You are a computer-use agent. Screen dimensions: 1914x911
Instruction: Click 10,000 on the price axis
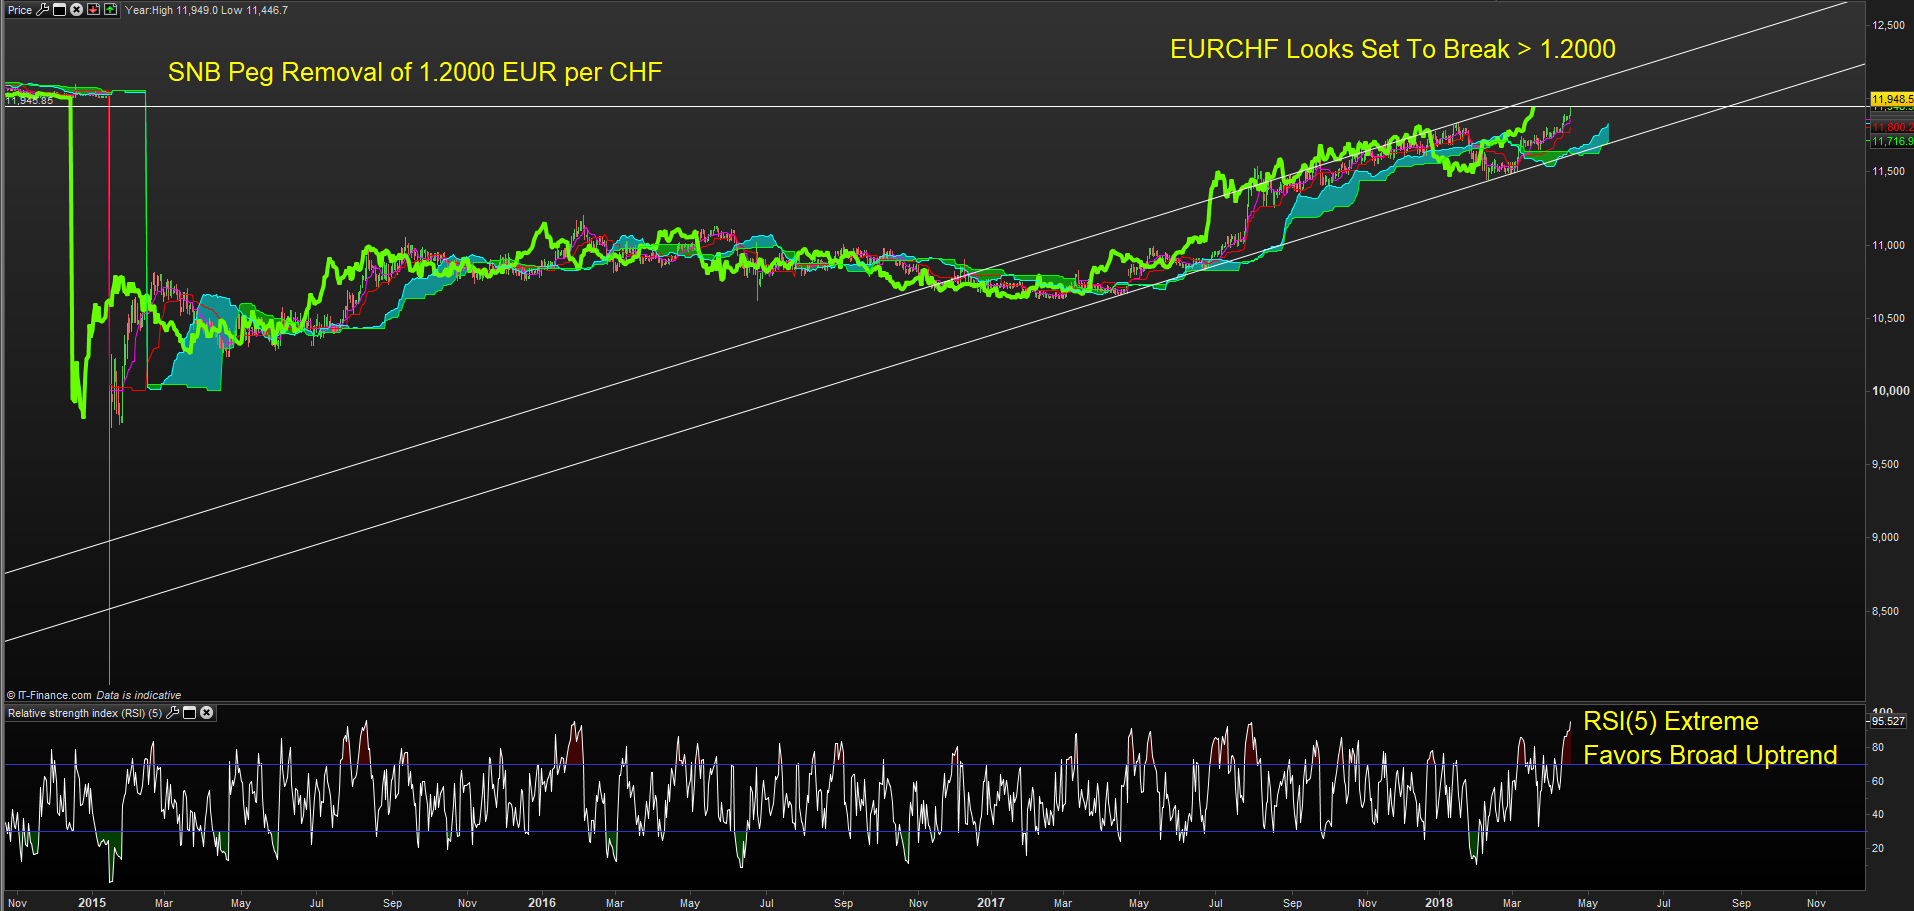click(x=1890, y=391)
